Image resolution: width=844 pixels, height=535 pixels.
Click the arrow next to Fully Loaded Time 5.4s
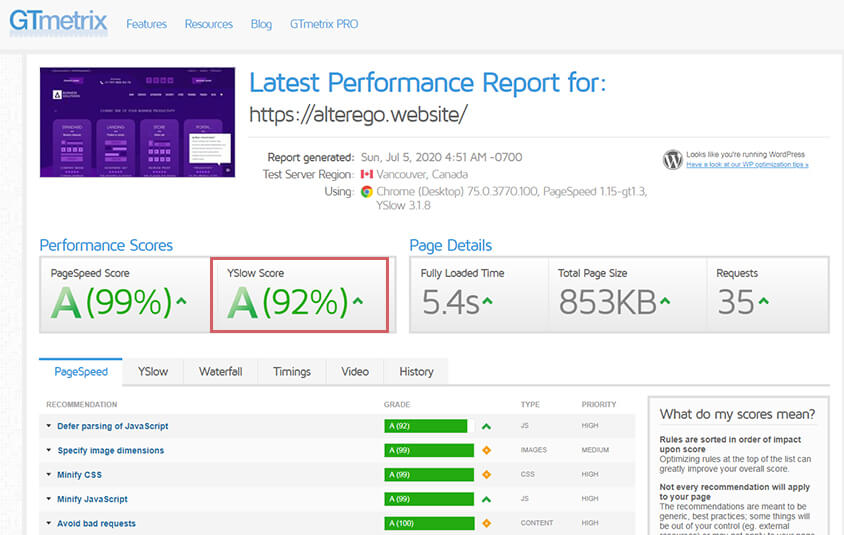[487, 301]
